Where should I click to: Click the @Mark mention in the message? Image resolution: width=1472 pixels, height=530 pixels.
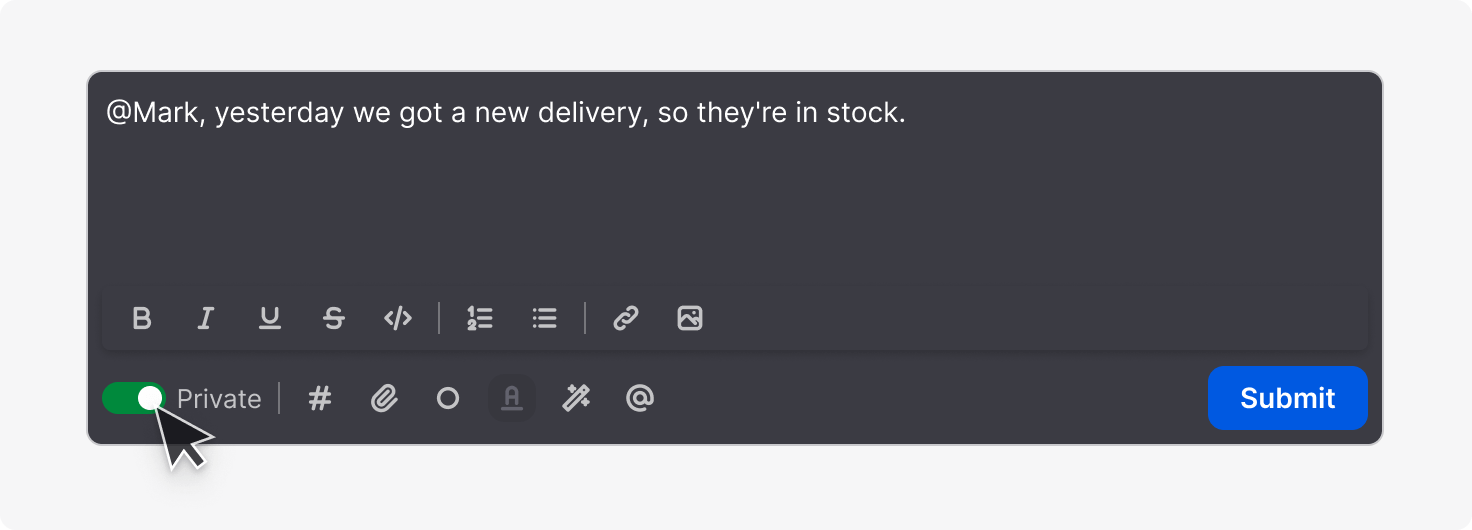(144, 113)
